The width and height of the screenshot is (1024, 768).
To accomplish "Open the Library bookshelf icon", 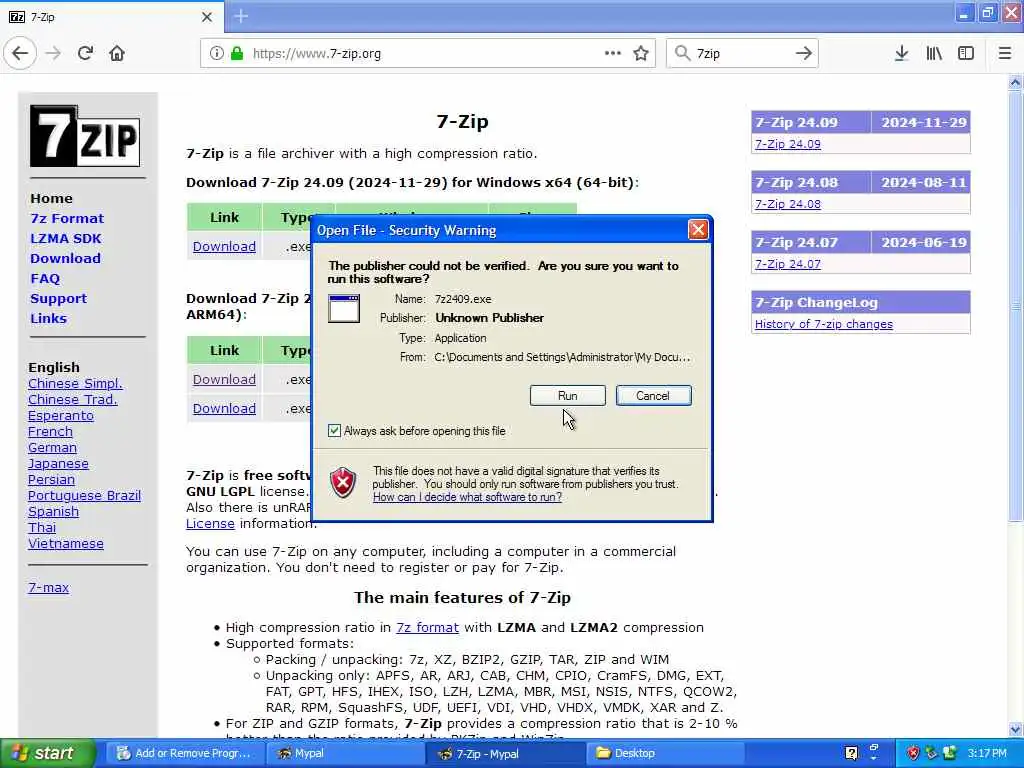I will click(934, 53).
